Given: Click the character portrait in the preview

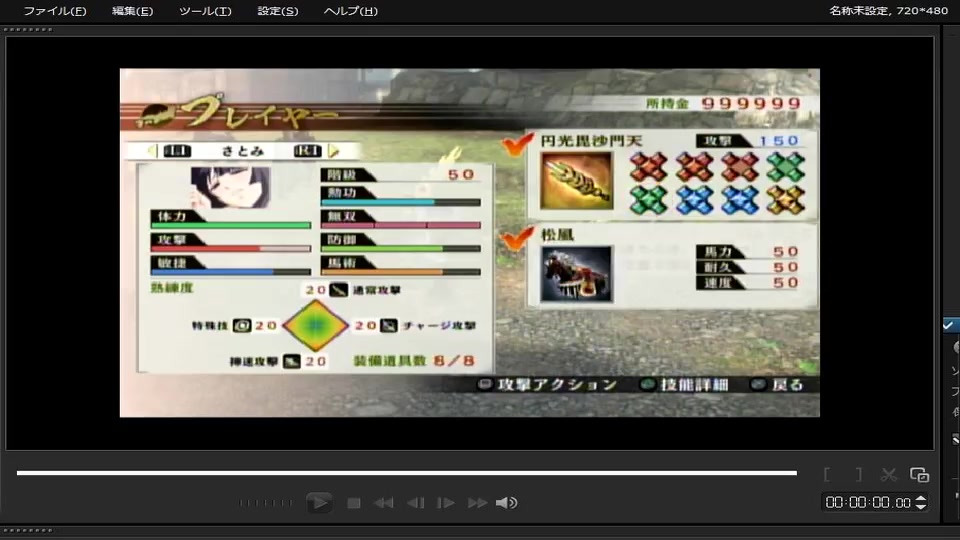Looking at the screenshot, I should click(230, 187).
